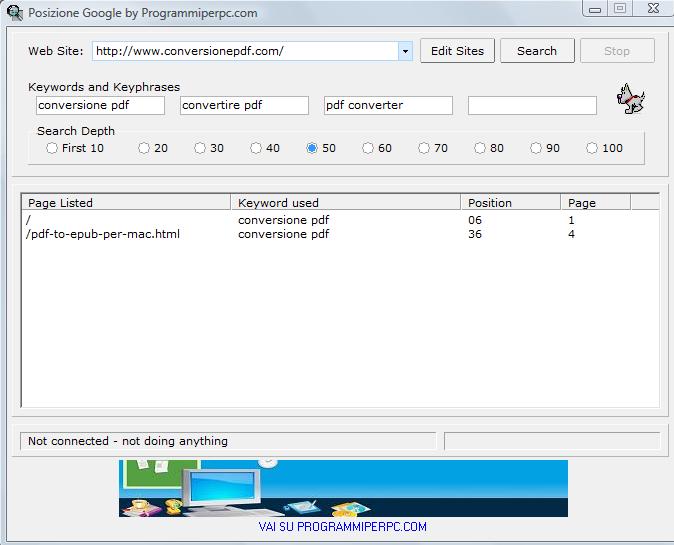Choose search depth 100
The image size is (674, 545).
click(x=592, y=148)
